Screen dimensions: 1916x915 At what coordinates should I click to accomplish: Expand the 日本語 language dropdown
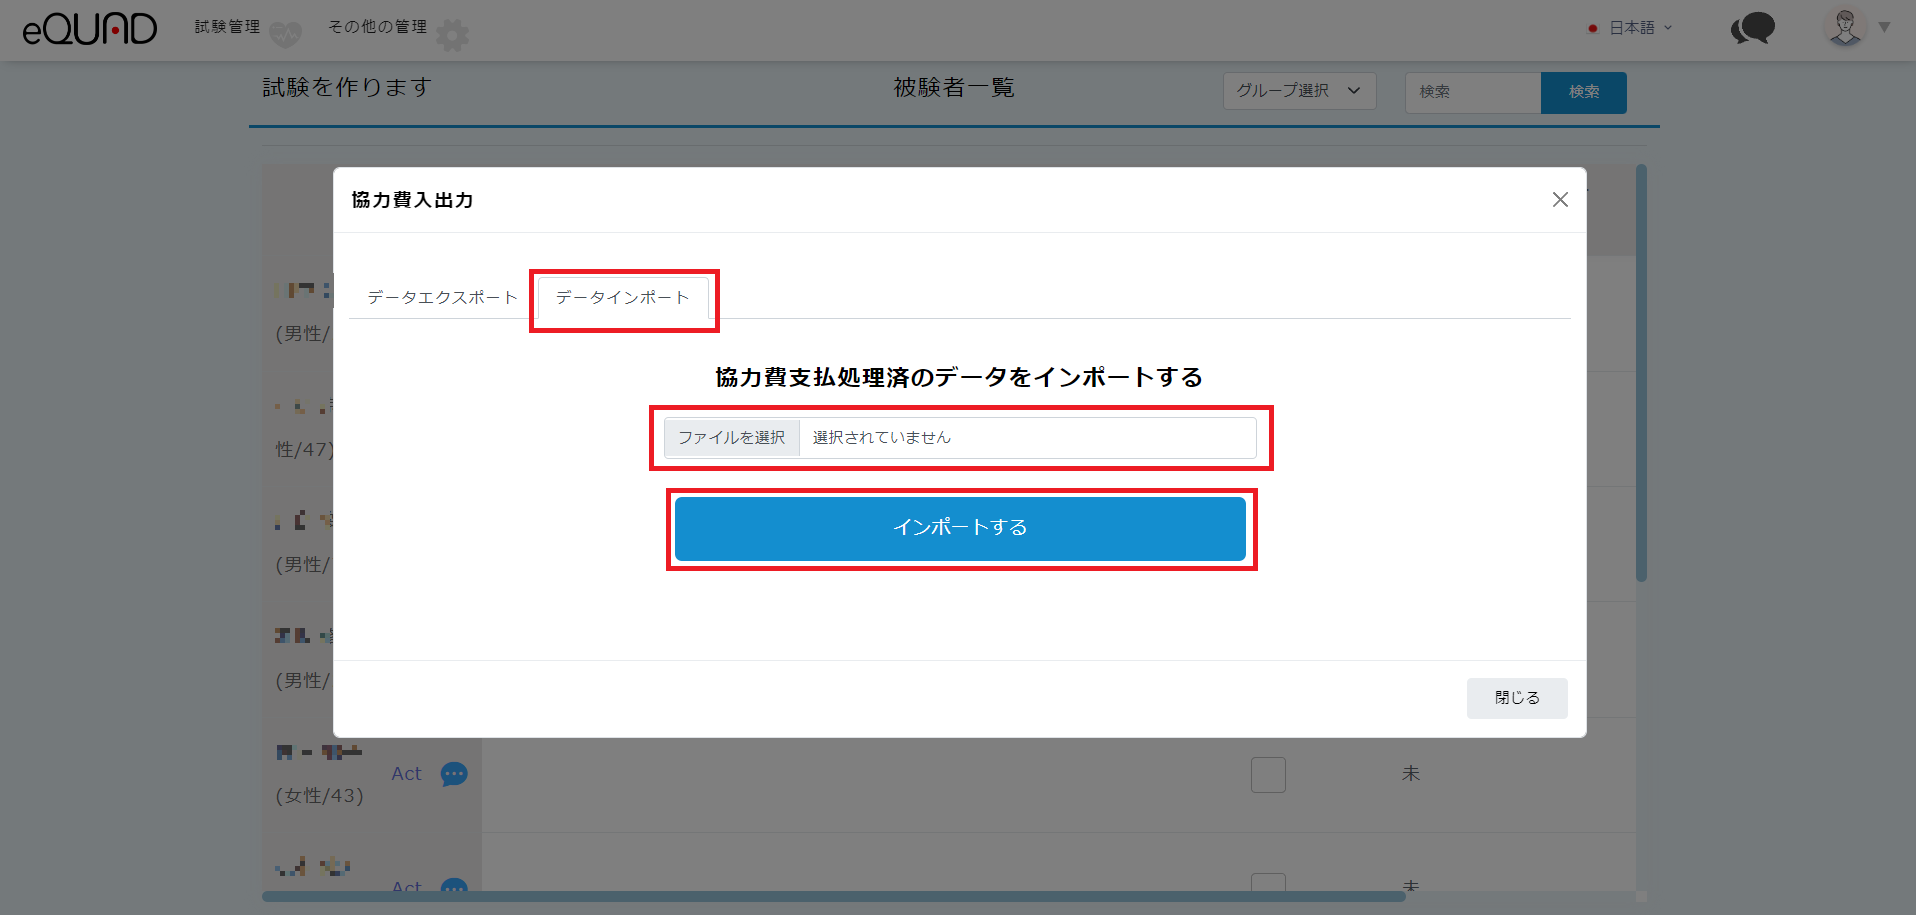tap(1640, 28)
